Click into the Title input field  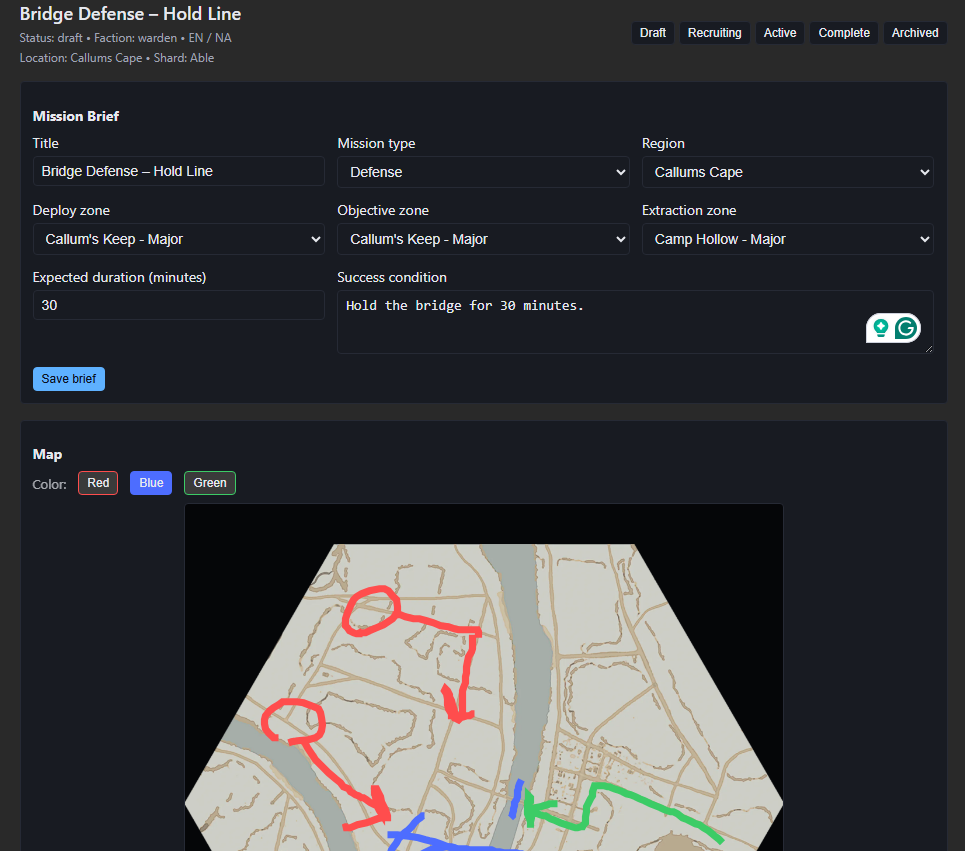click(x=178, y=171)
